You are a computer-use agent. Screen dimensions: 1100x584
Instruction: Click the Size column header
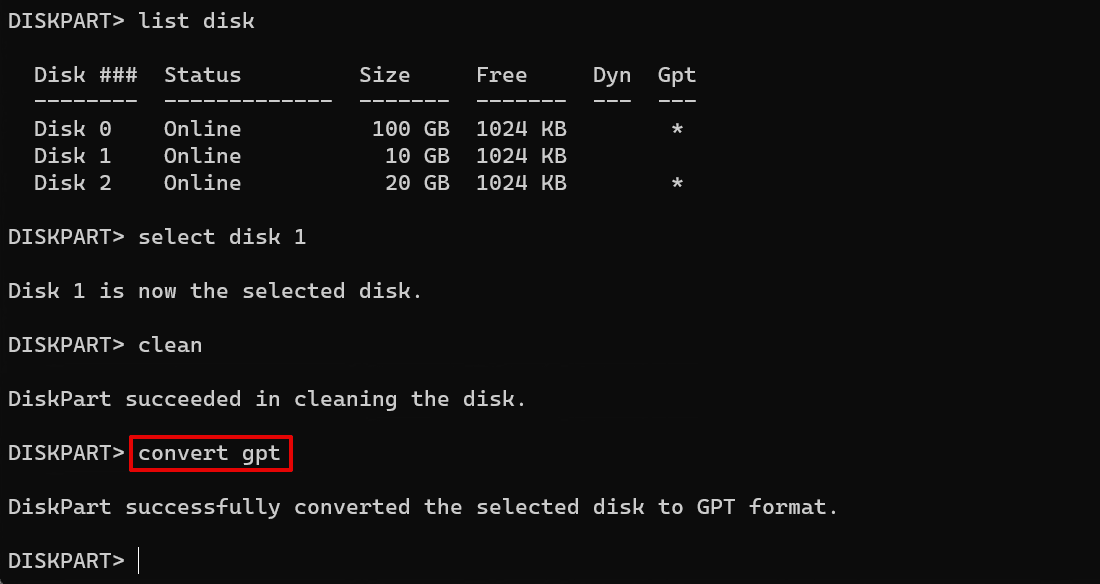pos(385,75)
